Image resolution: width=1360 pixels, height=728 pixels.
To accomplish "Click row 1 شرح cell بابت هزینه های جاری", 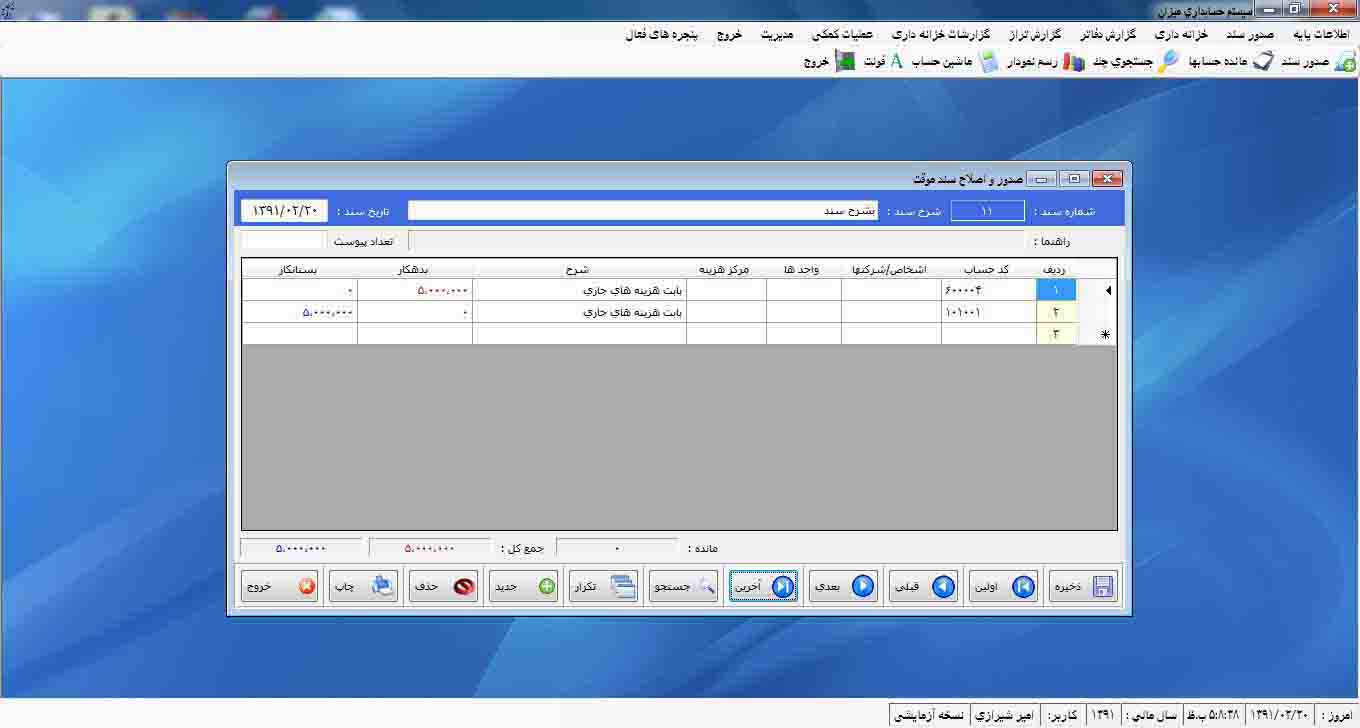I will (580, 290).
